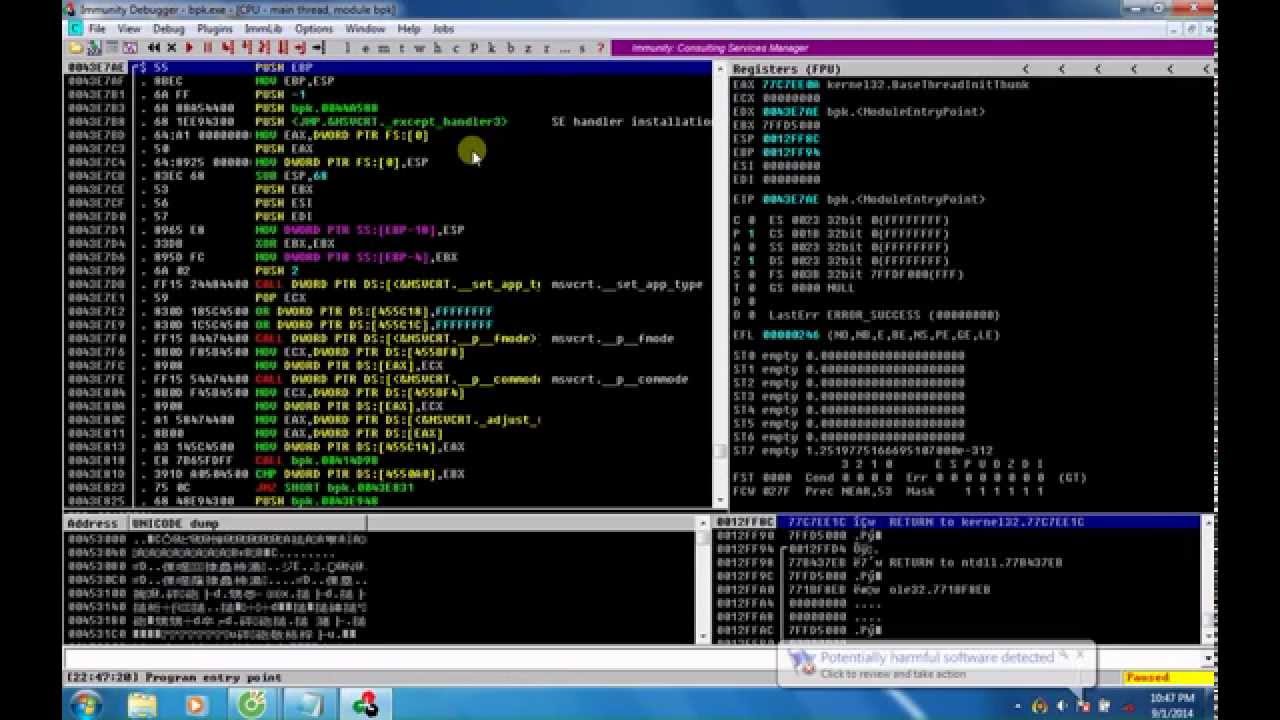Show Threads with t button
The width and height of the screenshot is (1280, 720).
coord(401,48)
